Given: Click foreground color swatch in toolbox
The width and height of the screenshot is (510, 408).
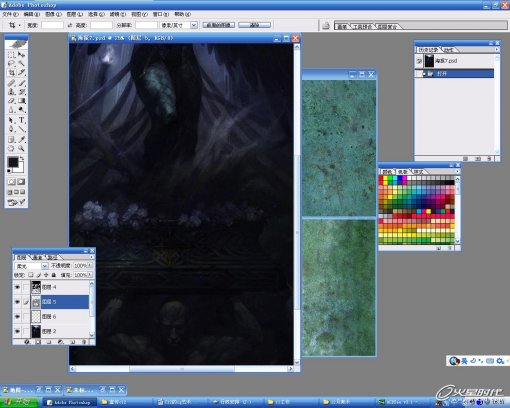Looking at the screenshot, I should 13,162.
